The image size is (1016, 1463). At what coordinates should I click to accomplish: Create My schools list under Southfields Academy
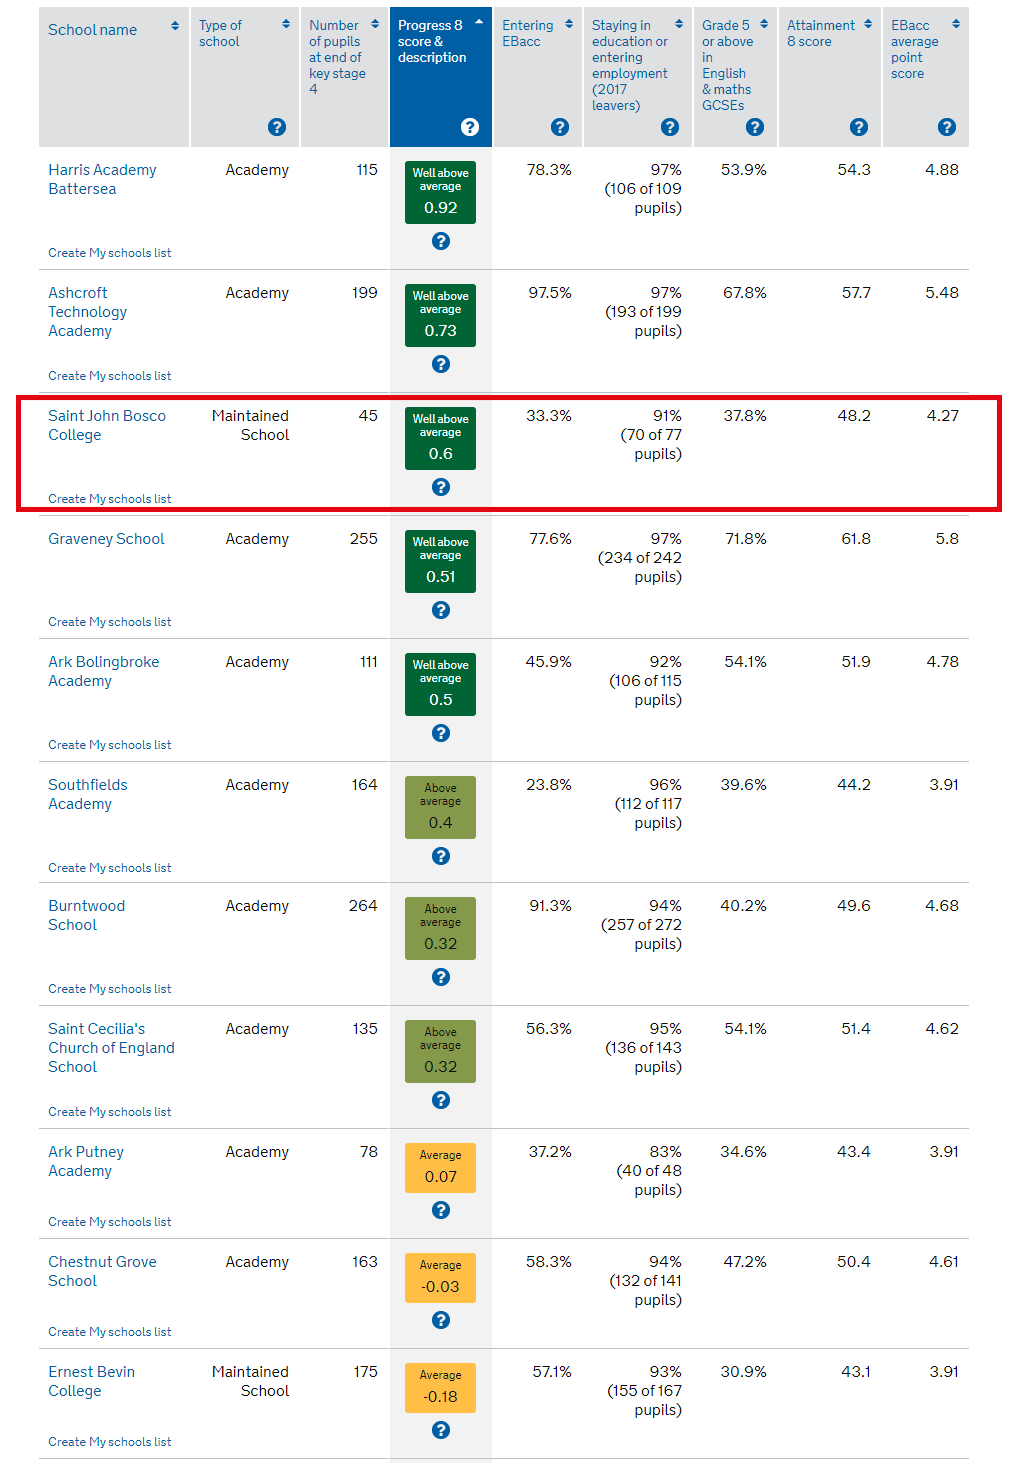(x=110, y=868)
